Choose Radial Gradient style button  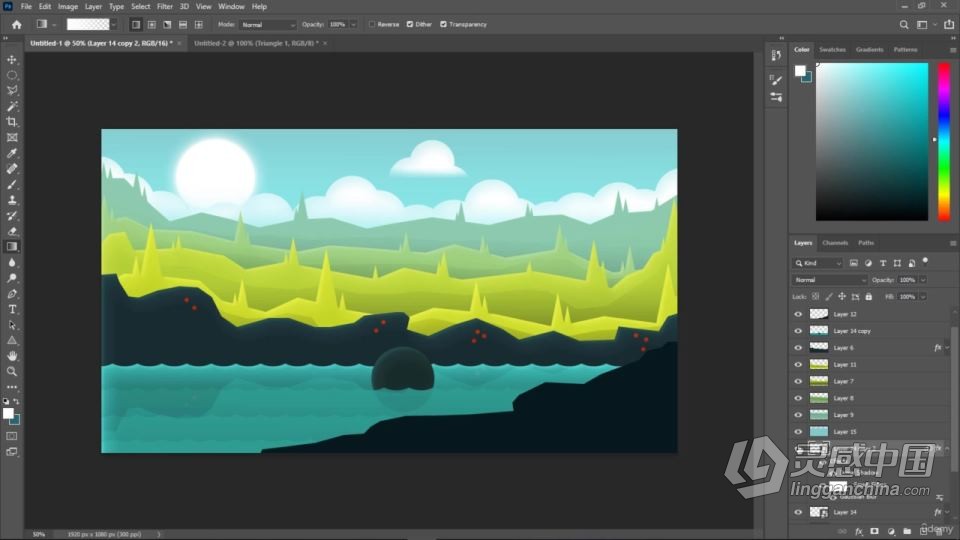point(151,24)
